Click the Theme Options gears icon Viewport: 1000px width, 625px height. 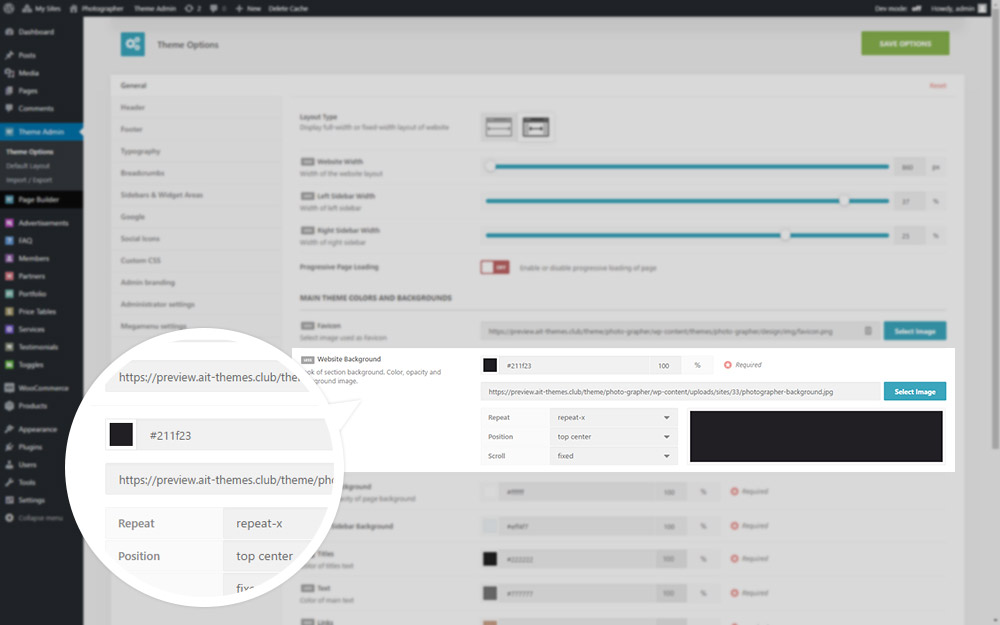[x=133, y=44]
